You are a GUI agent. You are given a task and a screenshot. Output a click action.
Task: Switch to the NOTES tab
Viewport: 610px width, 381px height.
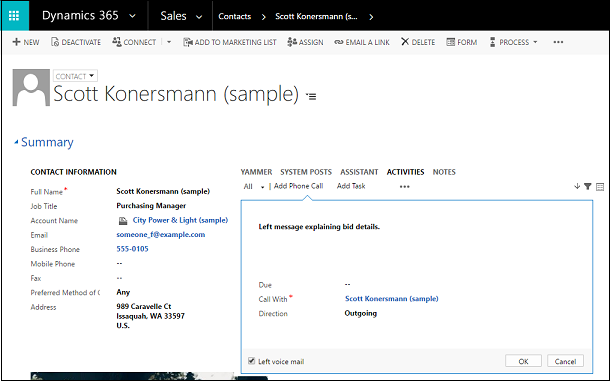point(444,172)
